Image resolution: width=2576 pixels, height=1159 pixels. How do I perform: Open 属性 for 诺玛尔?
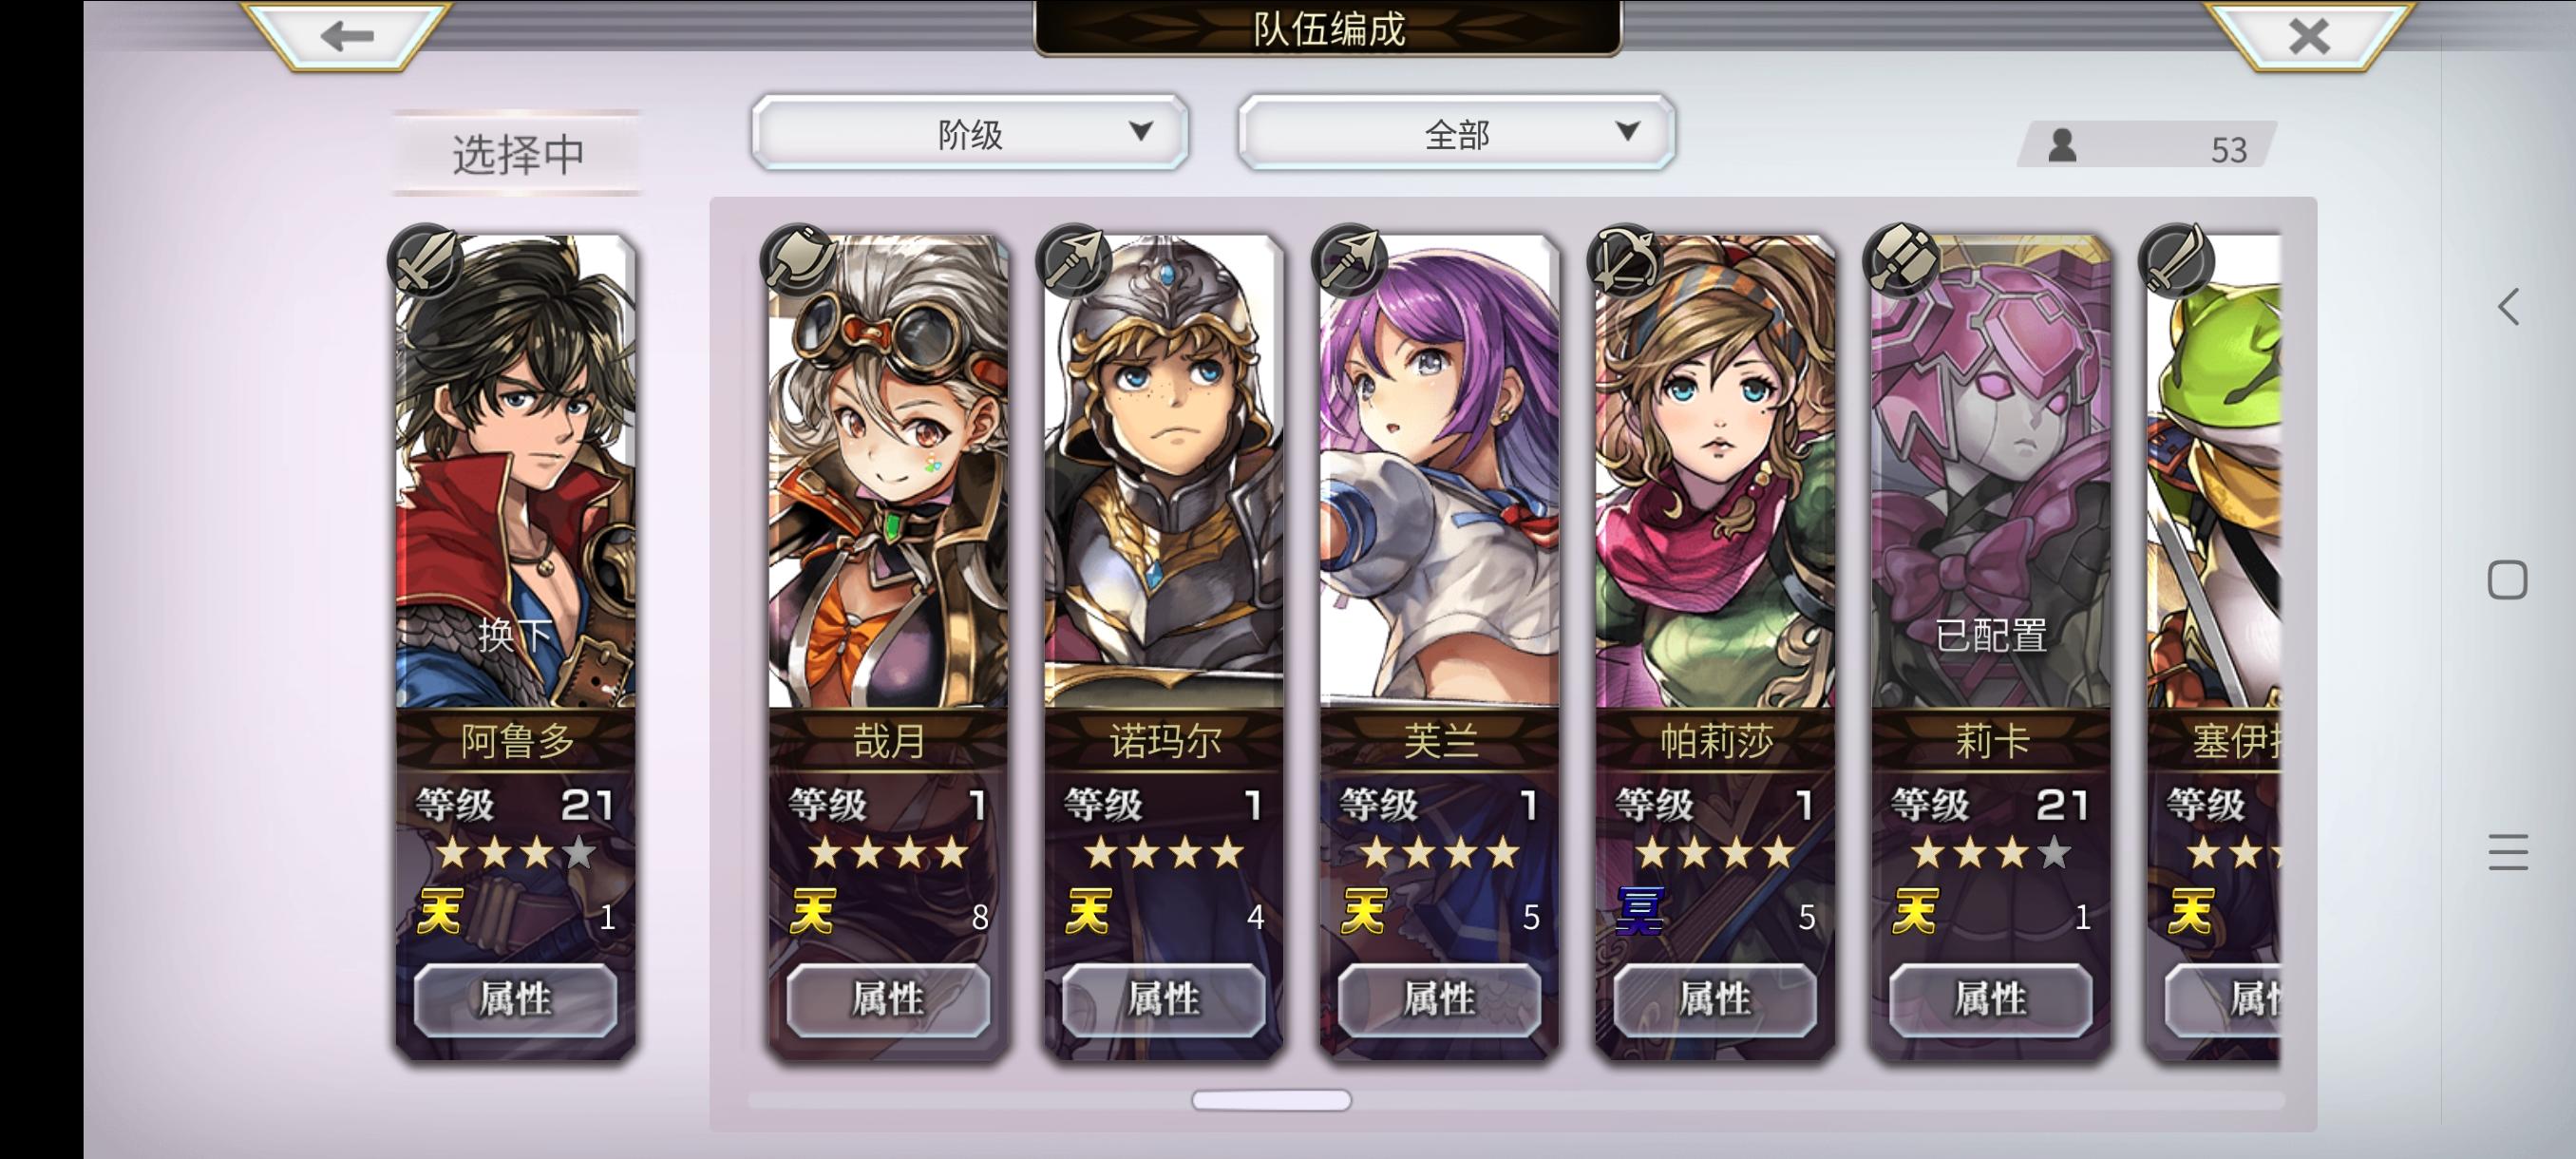pyautogui.click(x=1163, y=999)
